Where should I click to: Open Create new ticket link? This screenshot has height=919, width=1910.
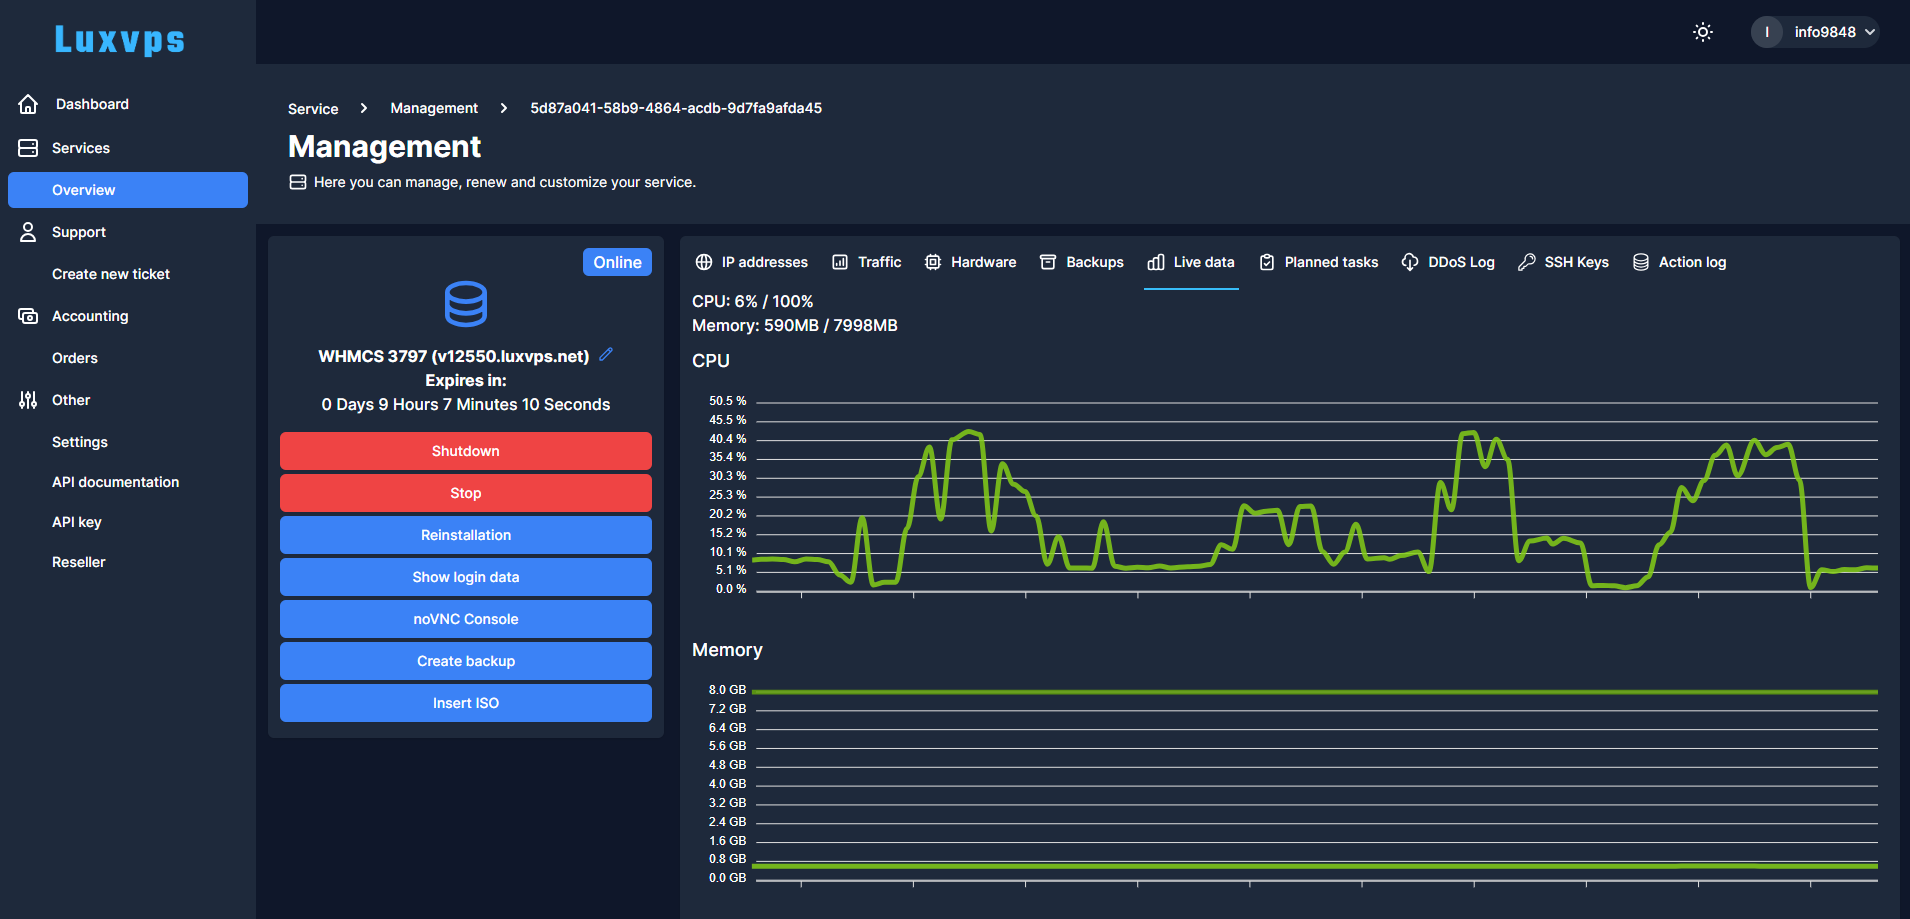(x=111, y=274)
